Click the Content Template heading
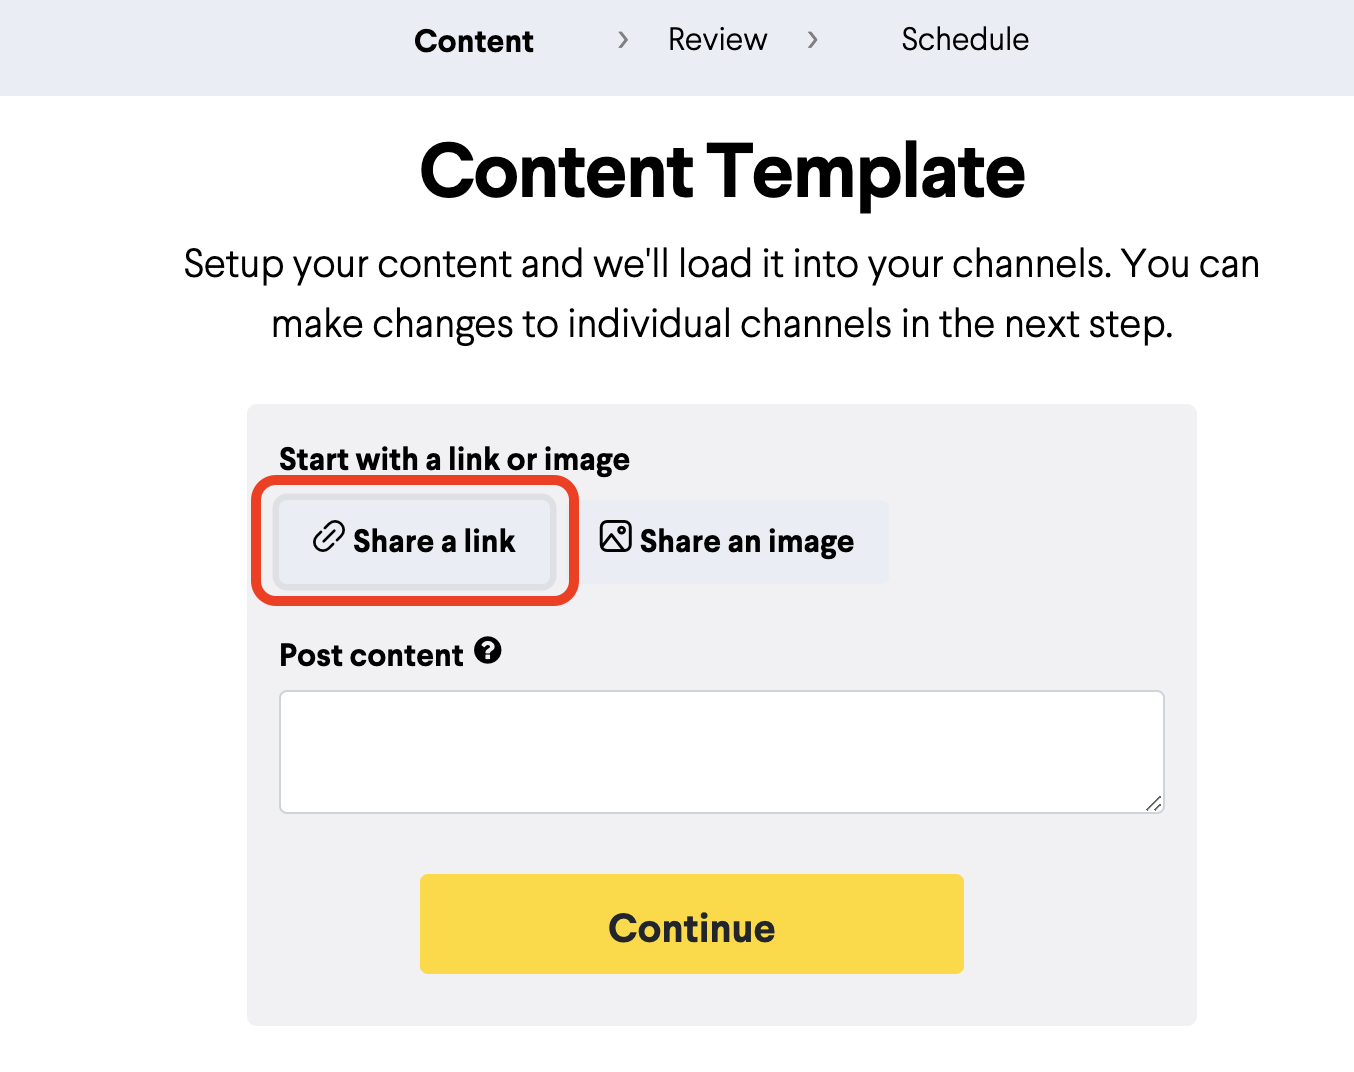The image size is (1354, 1072). [722, 172]
